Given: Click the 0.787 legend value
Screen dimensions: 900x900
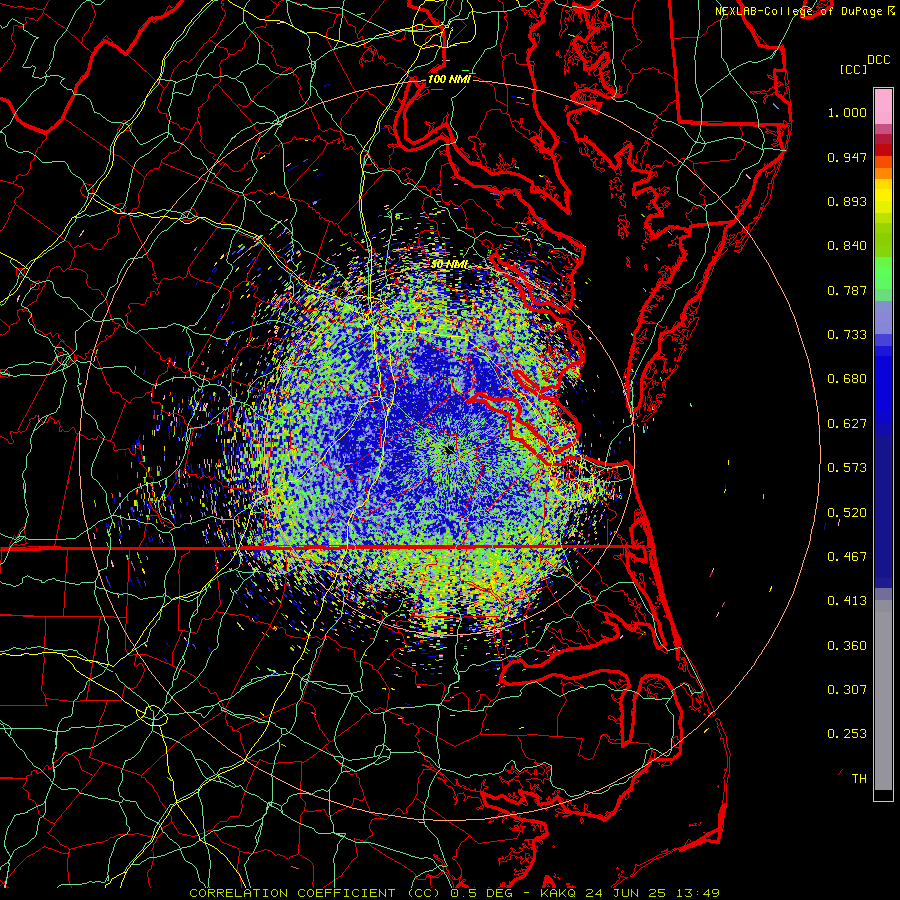Looking at the screenshot, I should (847, 290).
